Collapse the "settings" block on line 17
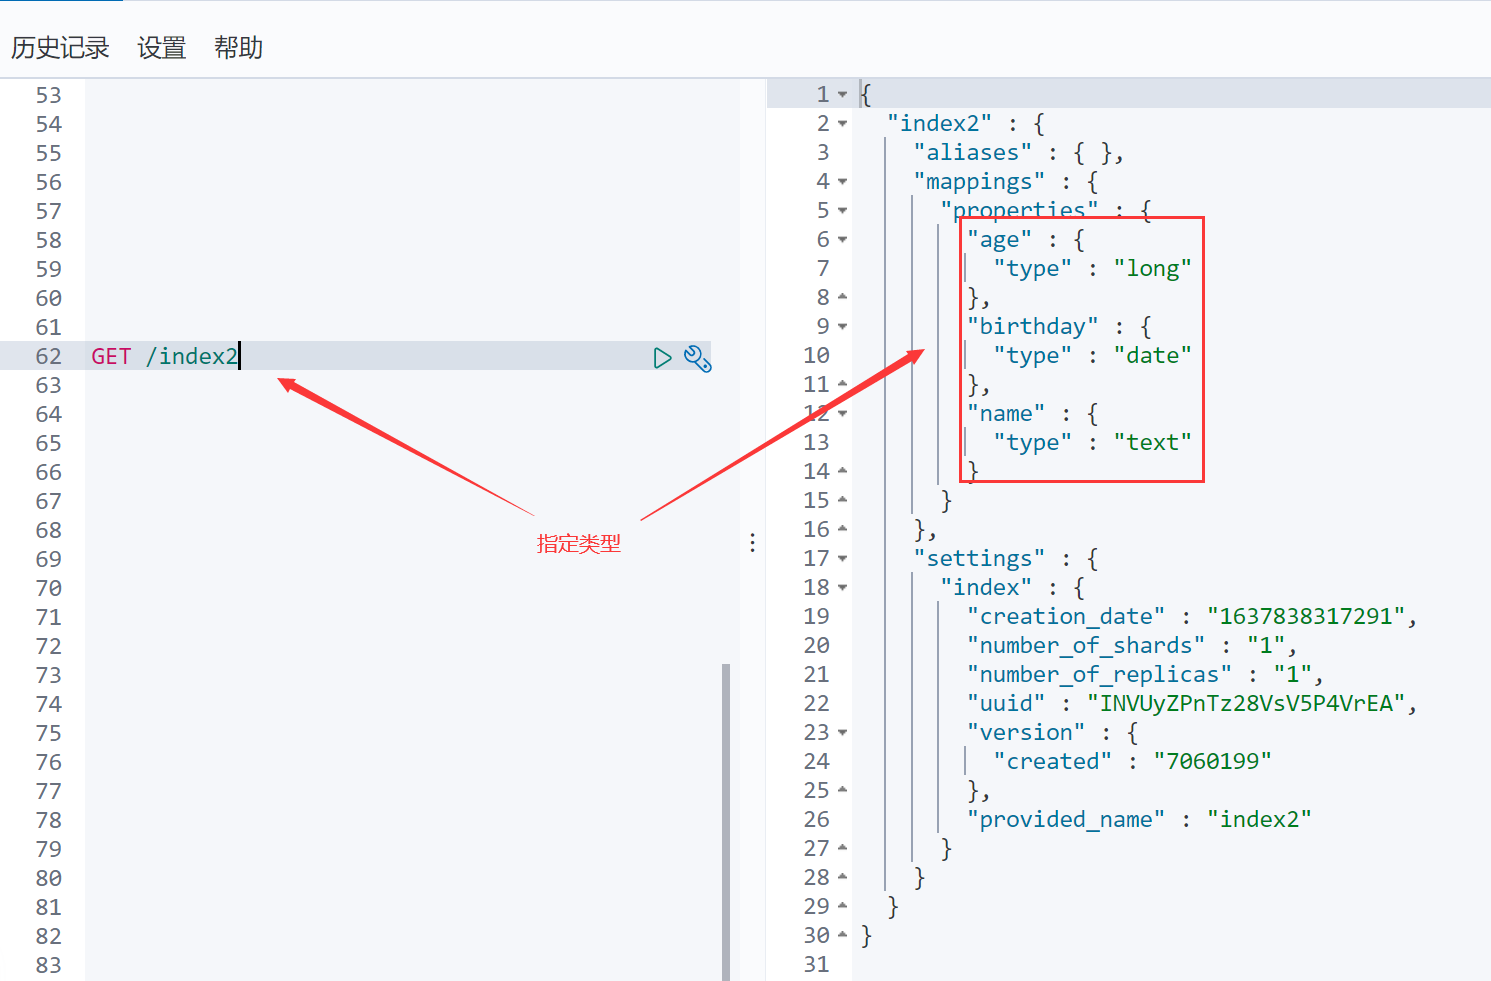 (842, 559)
